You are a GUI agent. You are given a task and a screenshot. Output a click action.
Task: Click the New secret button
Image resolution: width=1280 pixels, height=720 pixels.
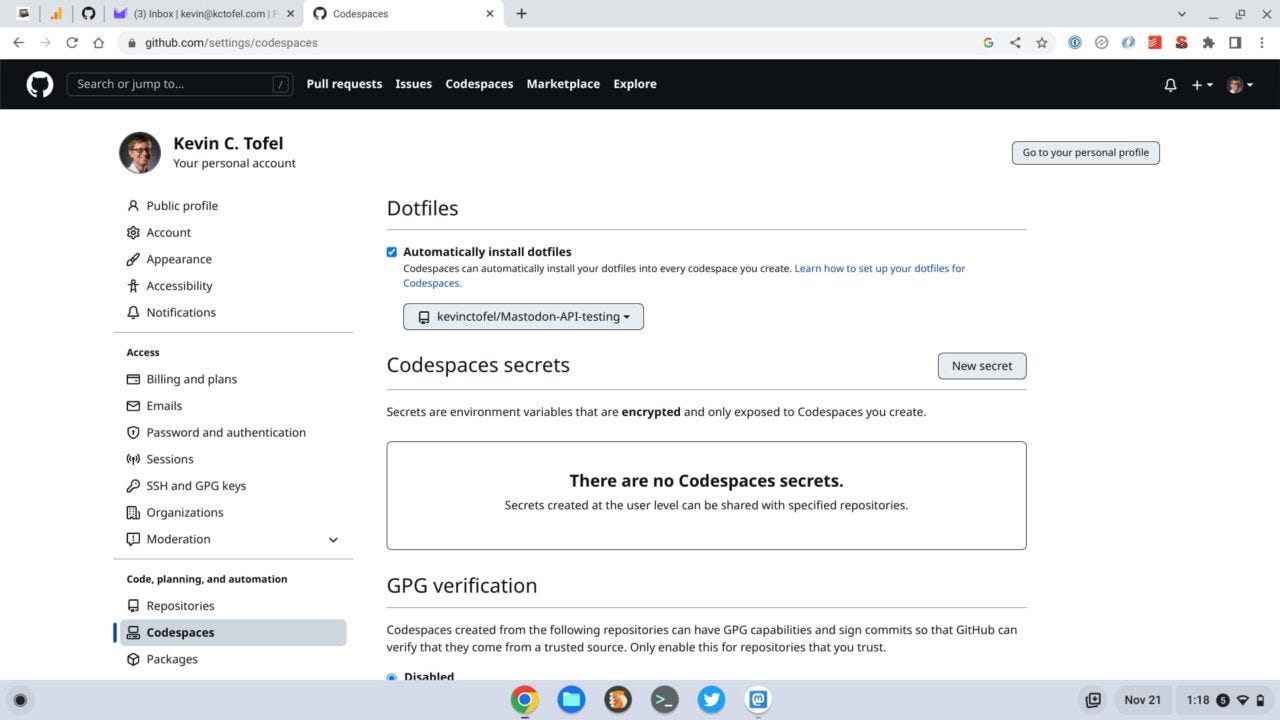[982, 366]
